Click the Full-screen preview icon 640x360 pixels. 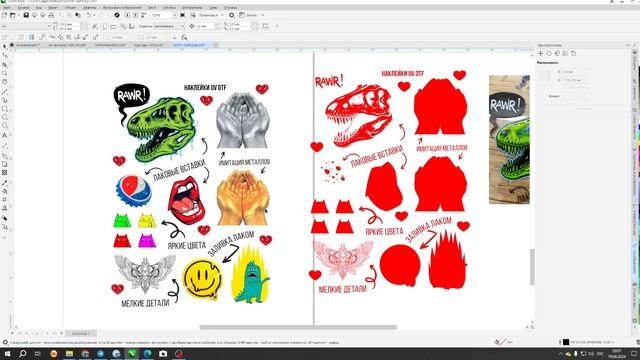(x=182, y=15)
